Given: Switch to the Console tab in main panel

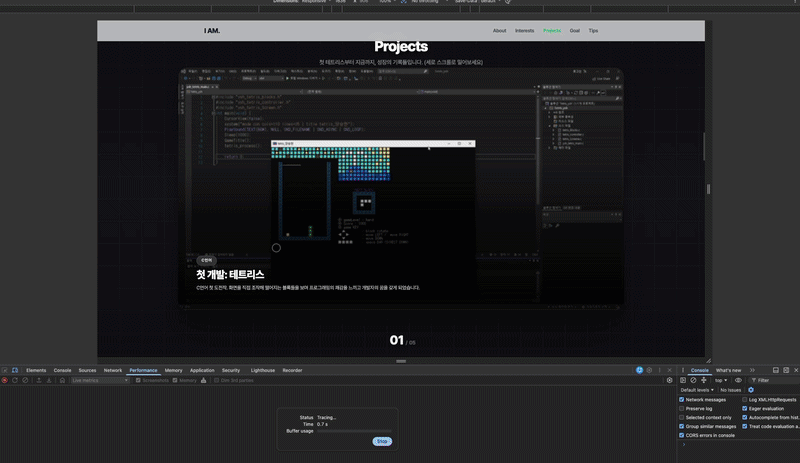Looking at the screenshot, I should tap(62, 370).
